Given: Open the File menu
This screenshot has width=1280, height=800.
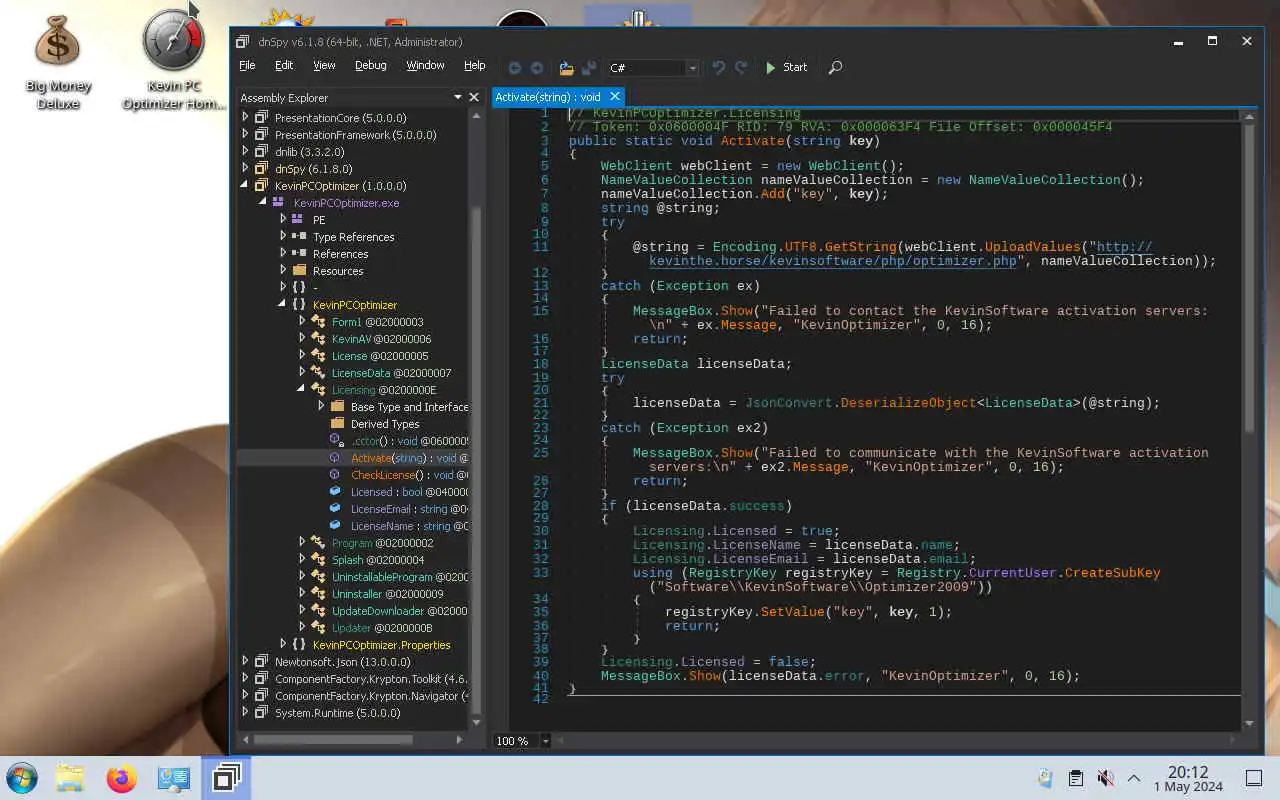Looking at the screenshot, I should click(247, 65).
